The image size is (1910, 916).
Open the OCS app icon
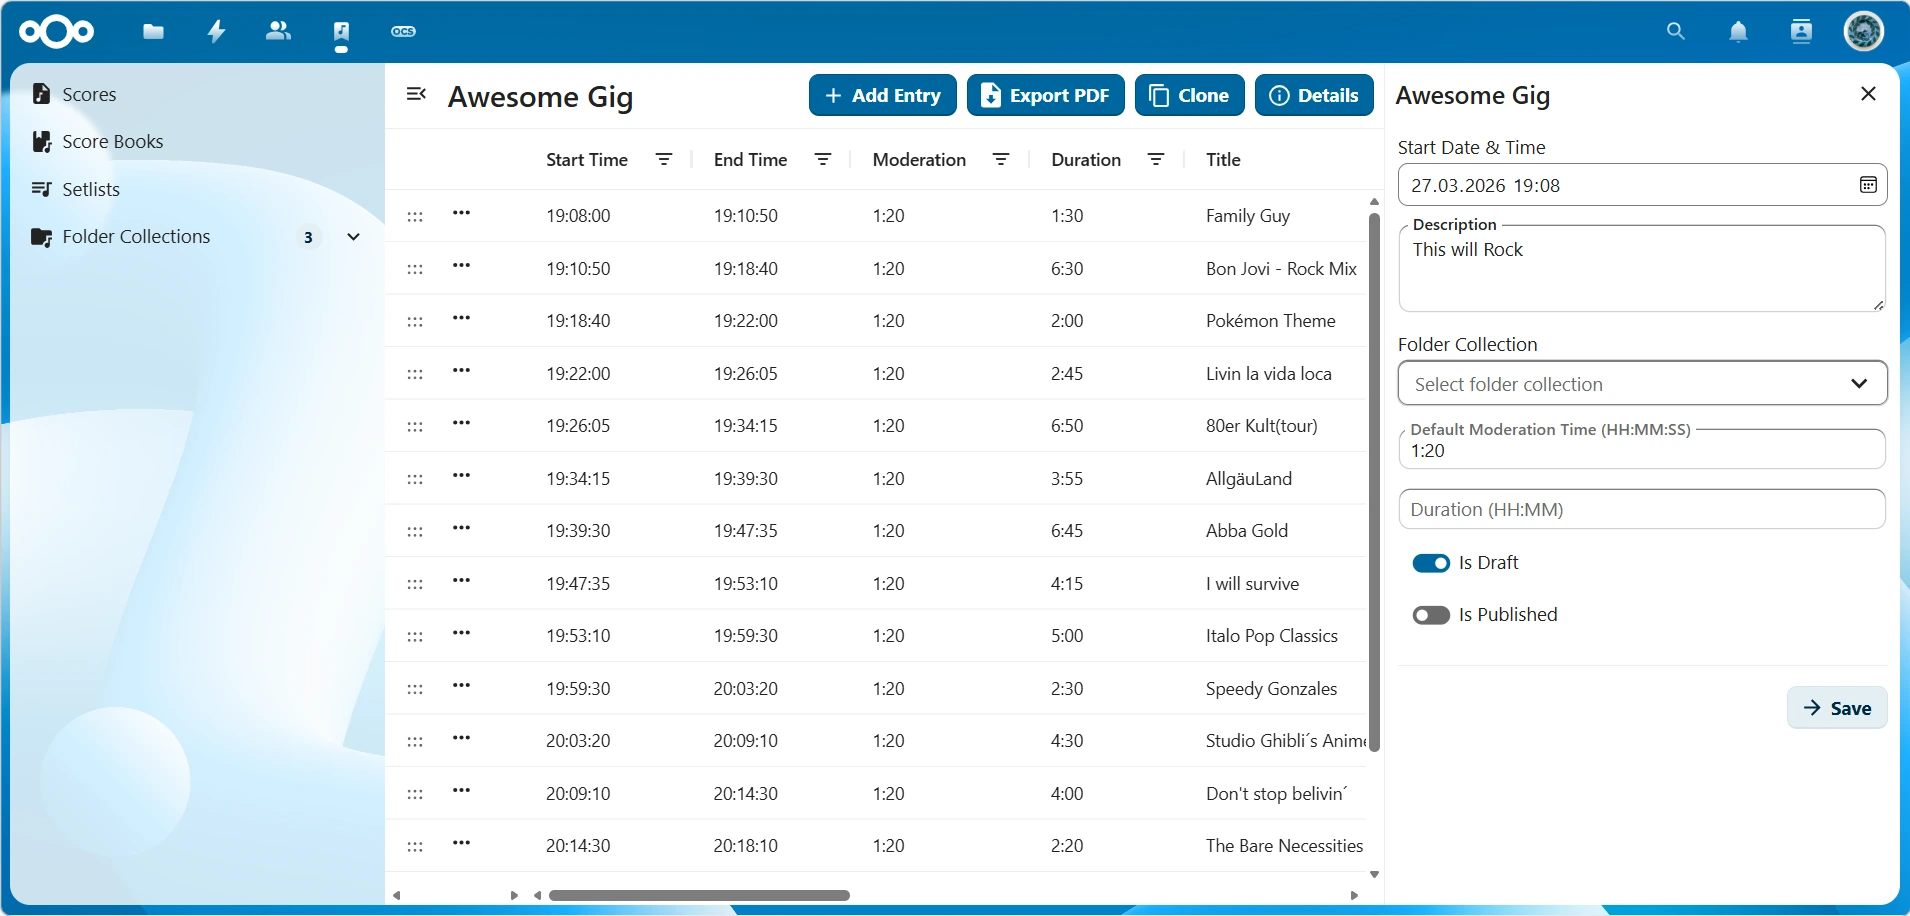403,32
